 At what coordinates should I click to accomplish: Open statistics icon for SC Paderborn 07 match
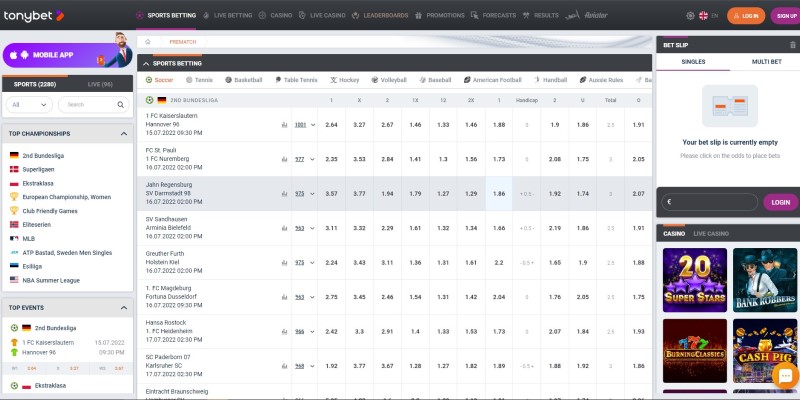pos(284,366)
